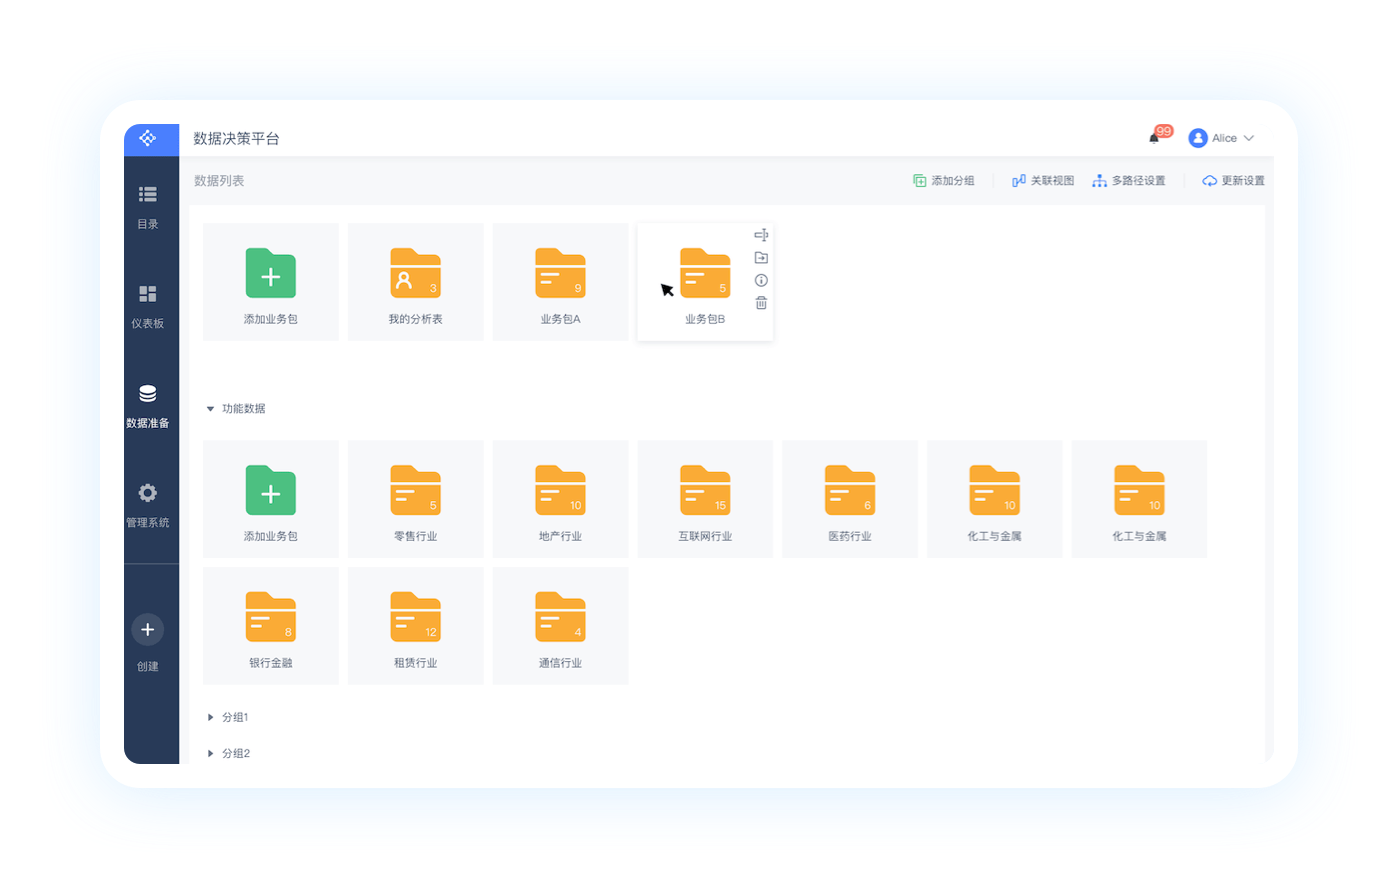Screen dimensions: 1398x888
Task: Open the 互联网行业 business package folder
Action: point(705,499)
